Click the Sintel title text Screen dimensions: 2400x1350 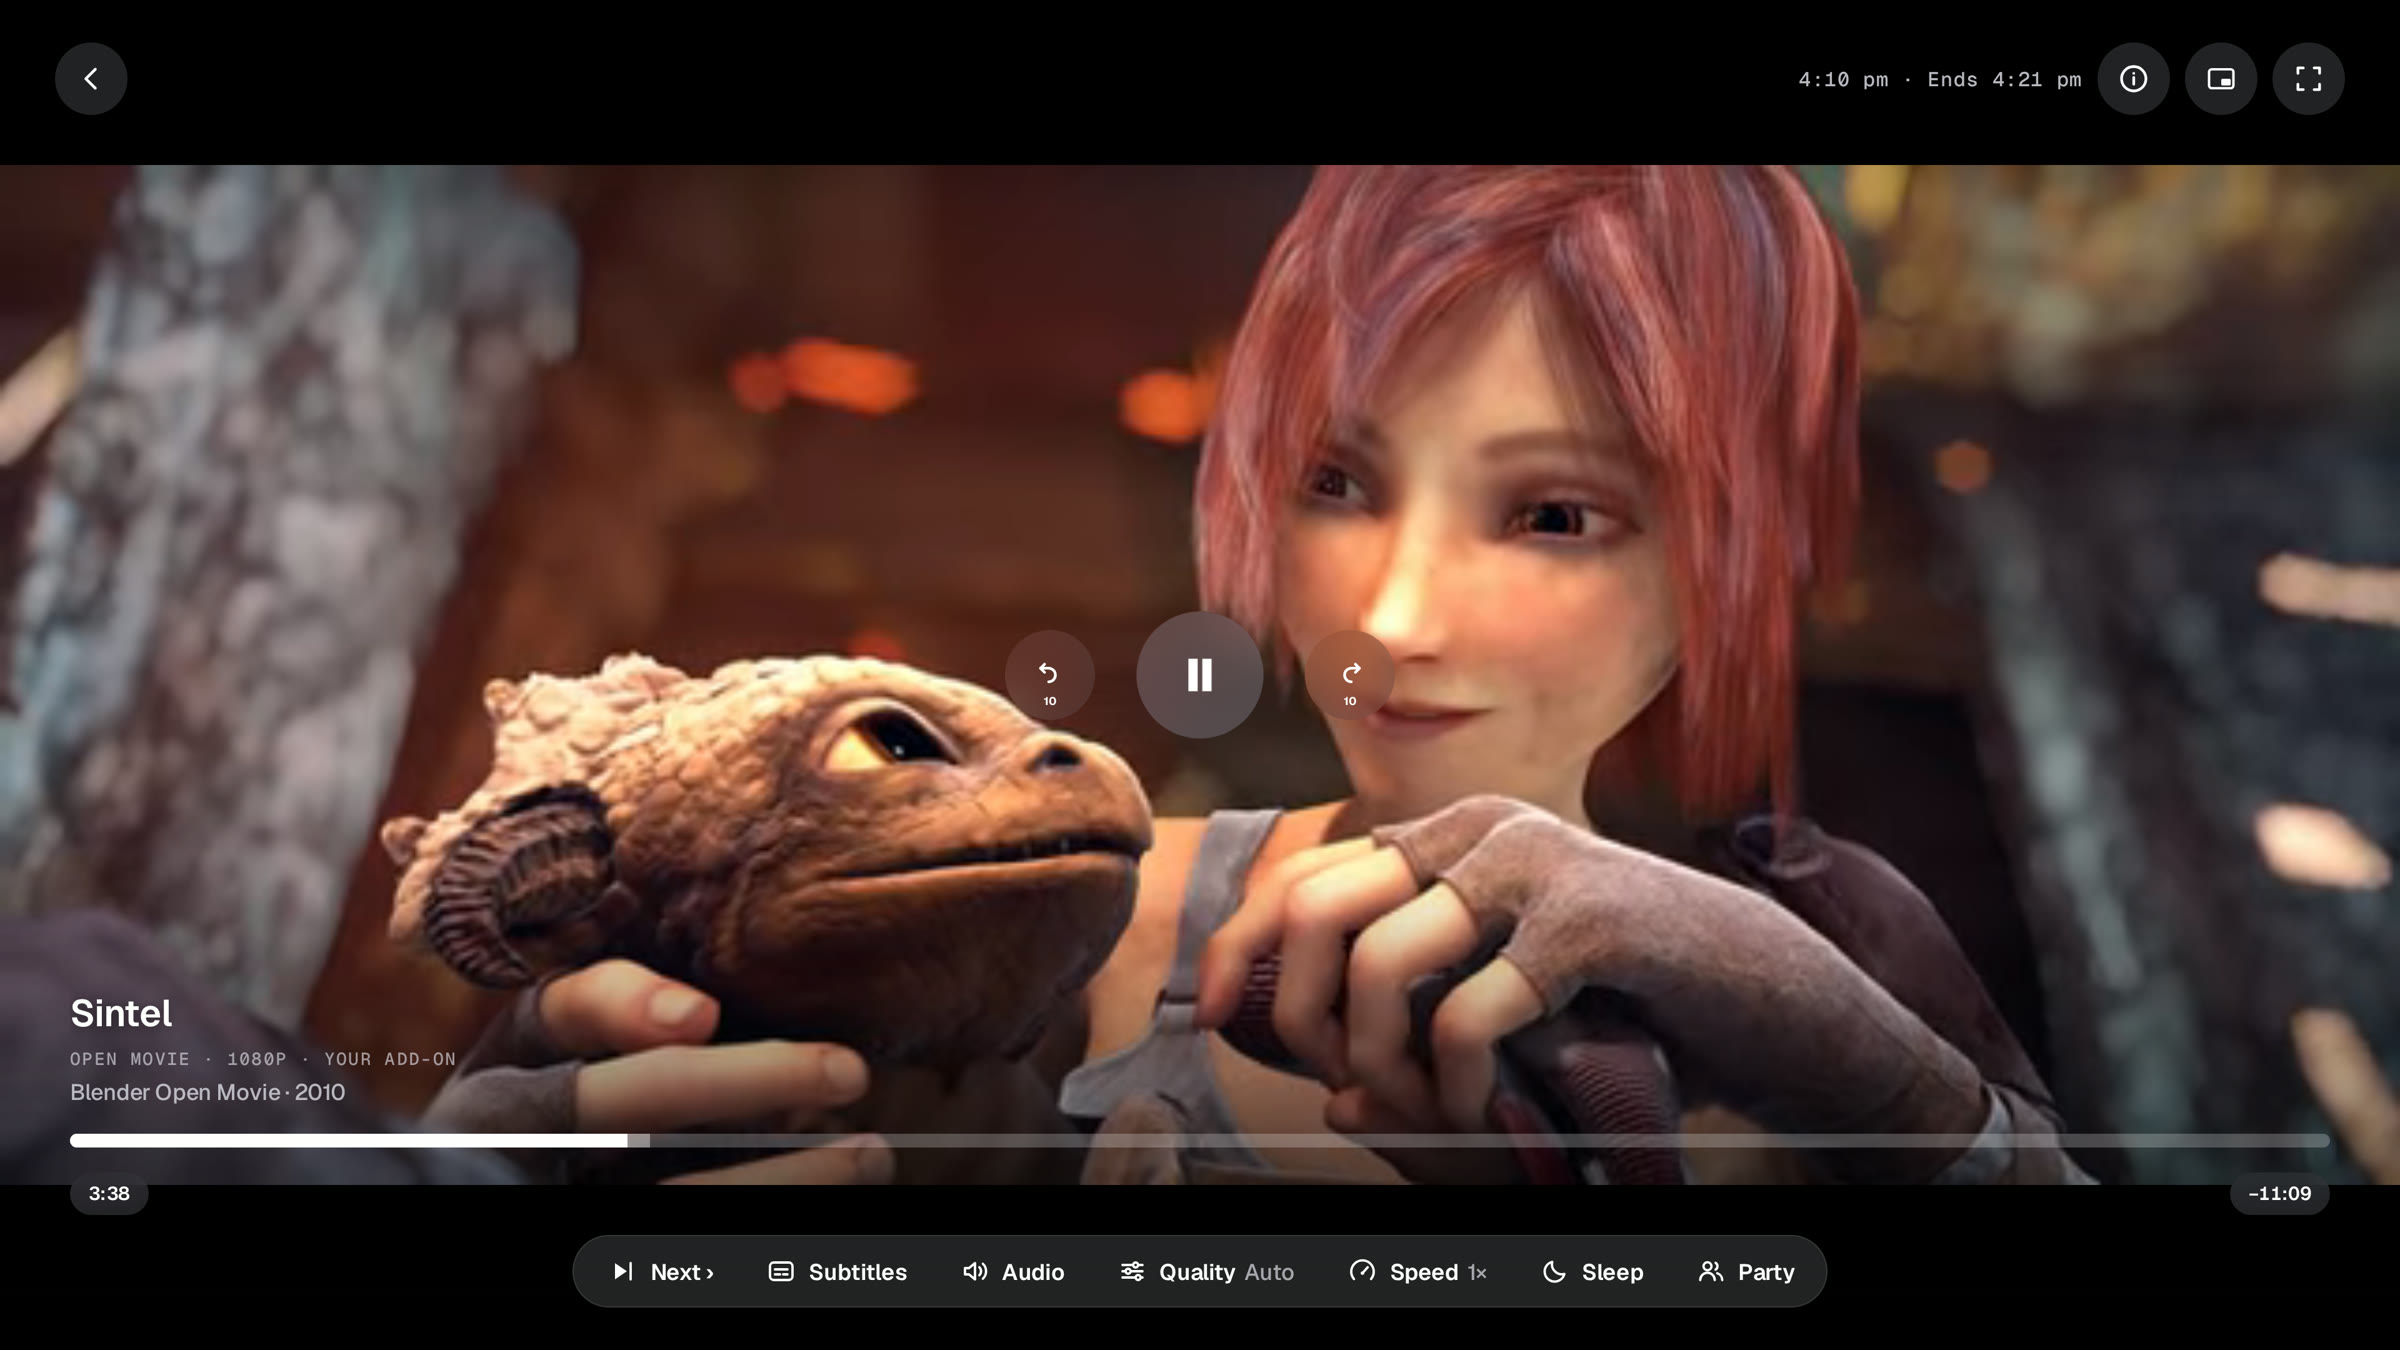click(121, 1014)
